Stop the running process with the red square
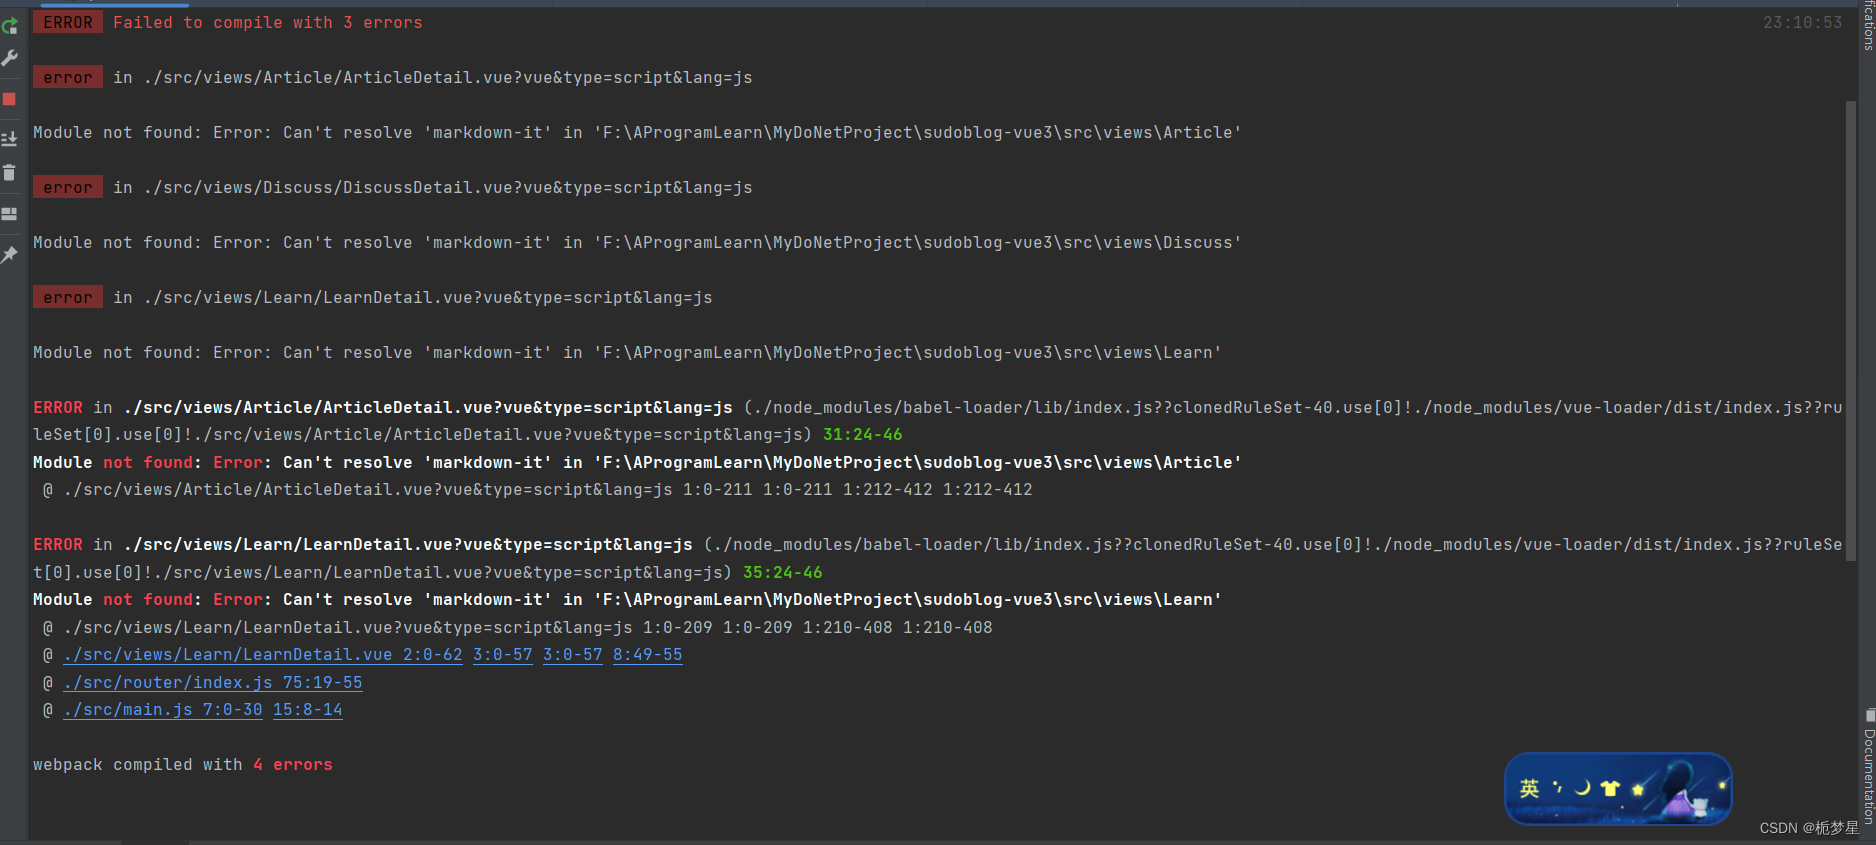The height and width of the screenshot is (845, 1876). (10, 99)
